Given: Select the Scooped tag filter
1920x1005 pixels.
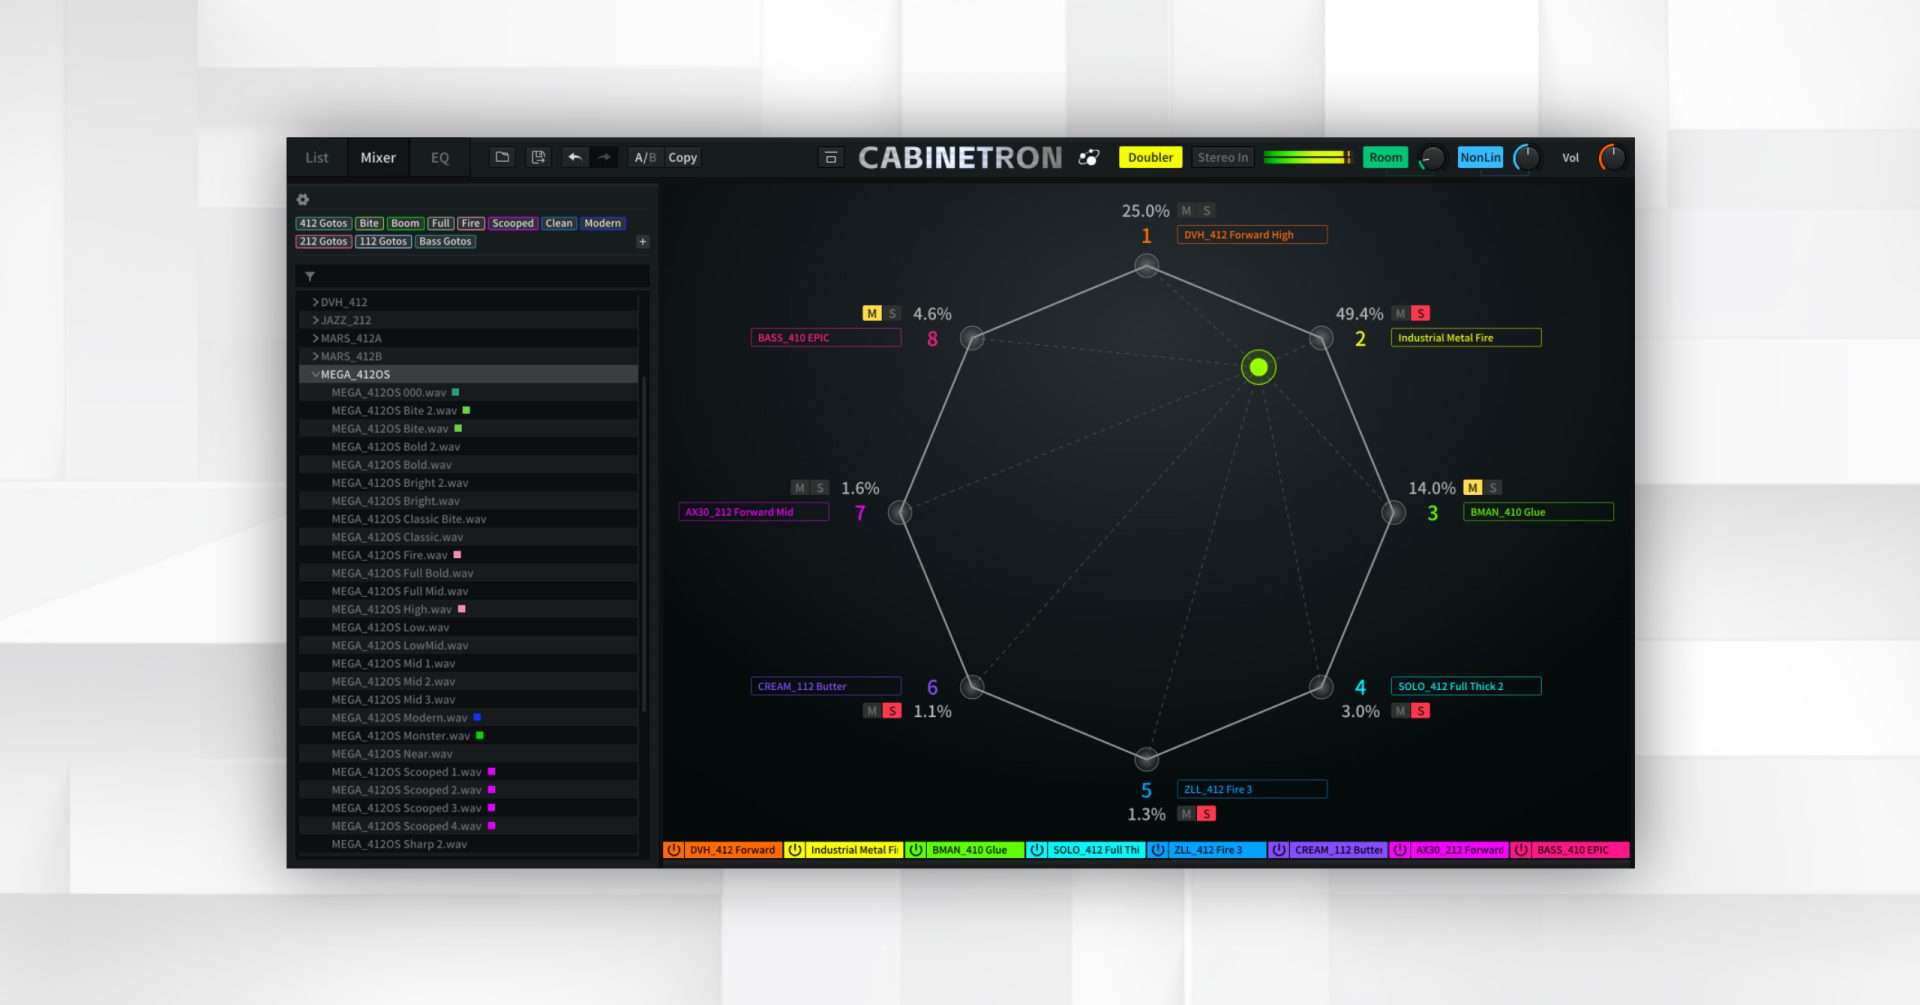Looking at the screenshot, I should (513, 223).
